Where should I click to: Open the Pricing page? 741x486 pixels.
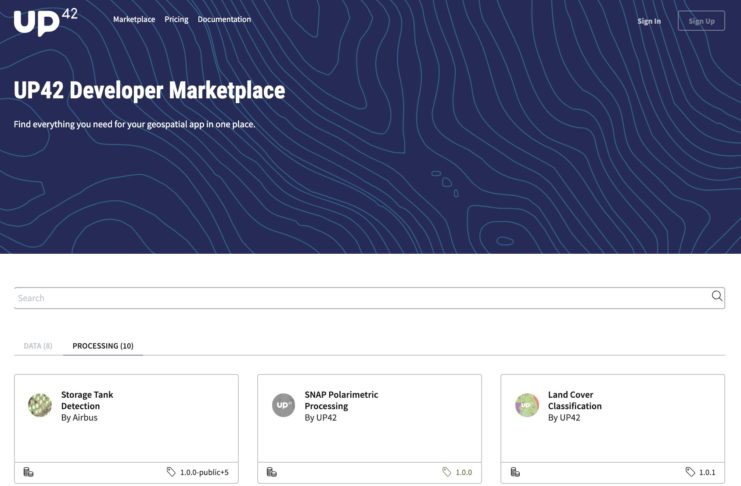176,19
